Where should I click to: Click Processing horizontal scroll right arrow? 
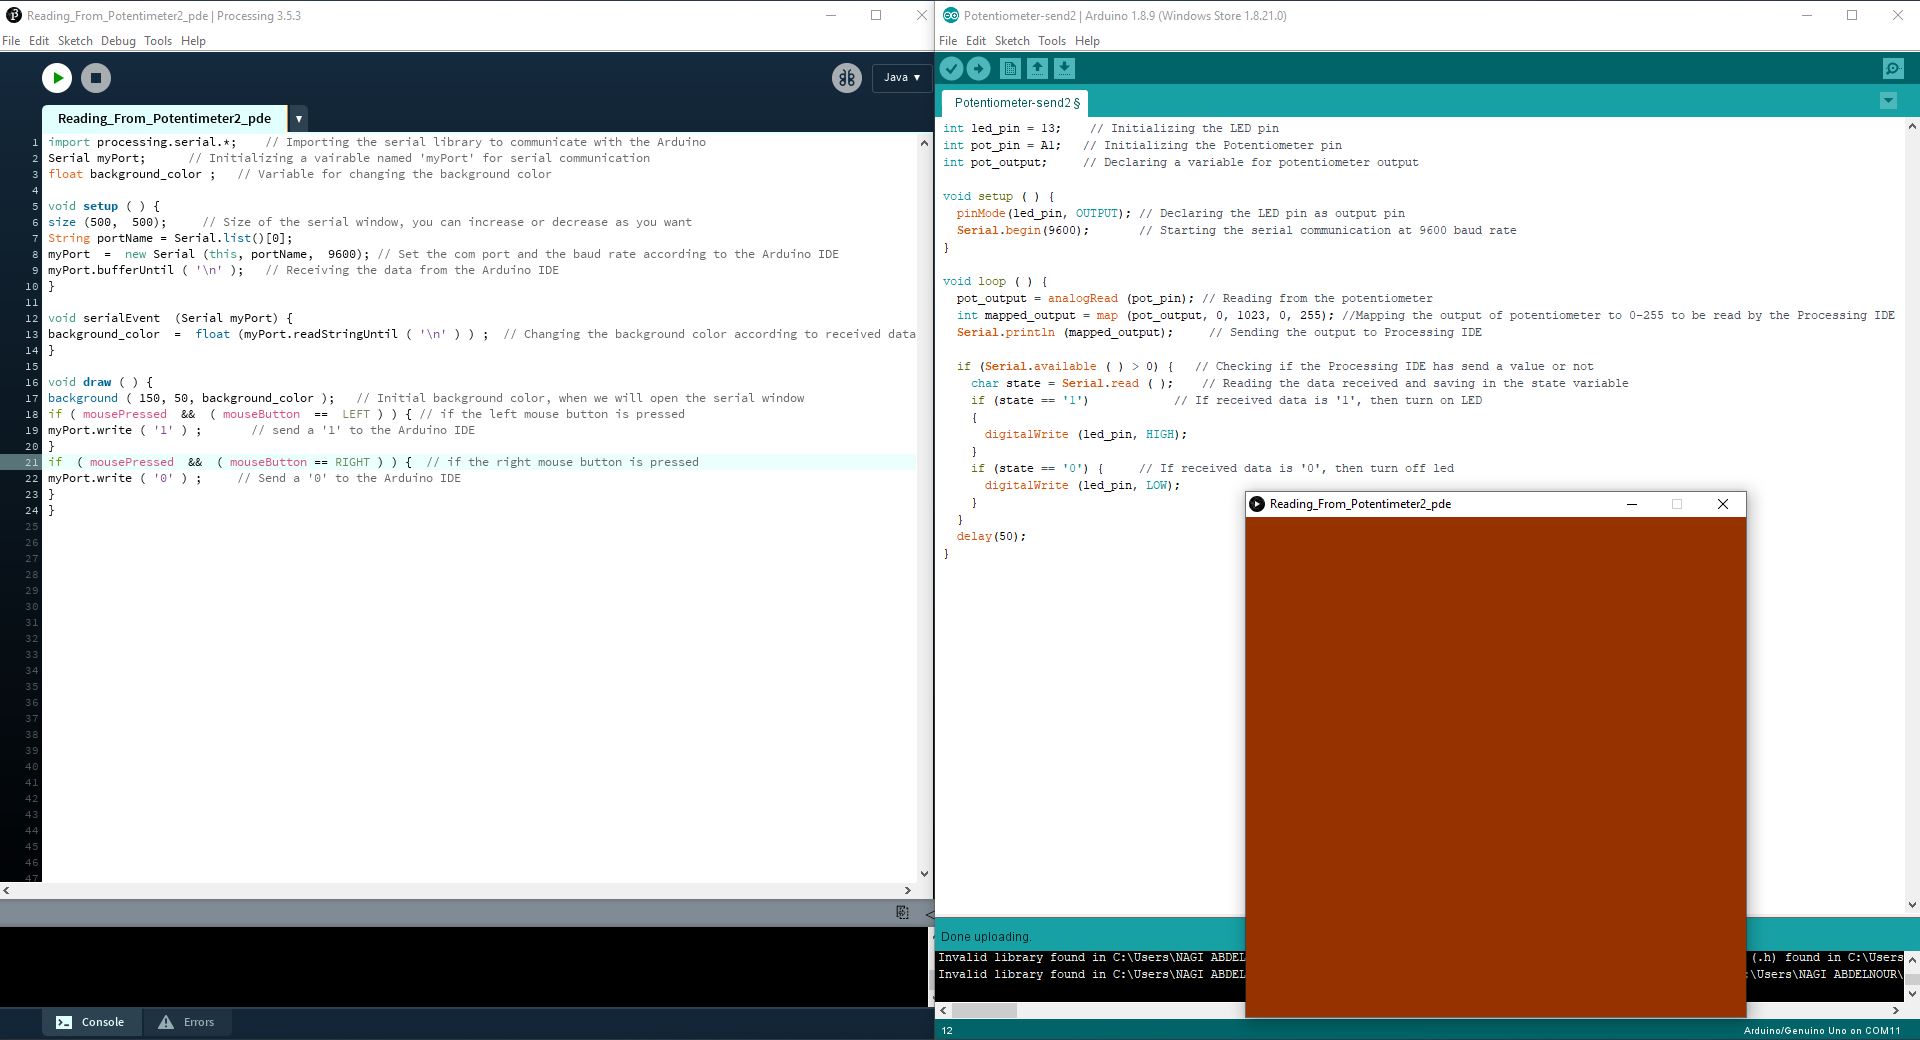908,890
